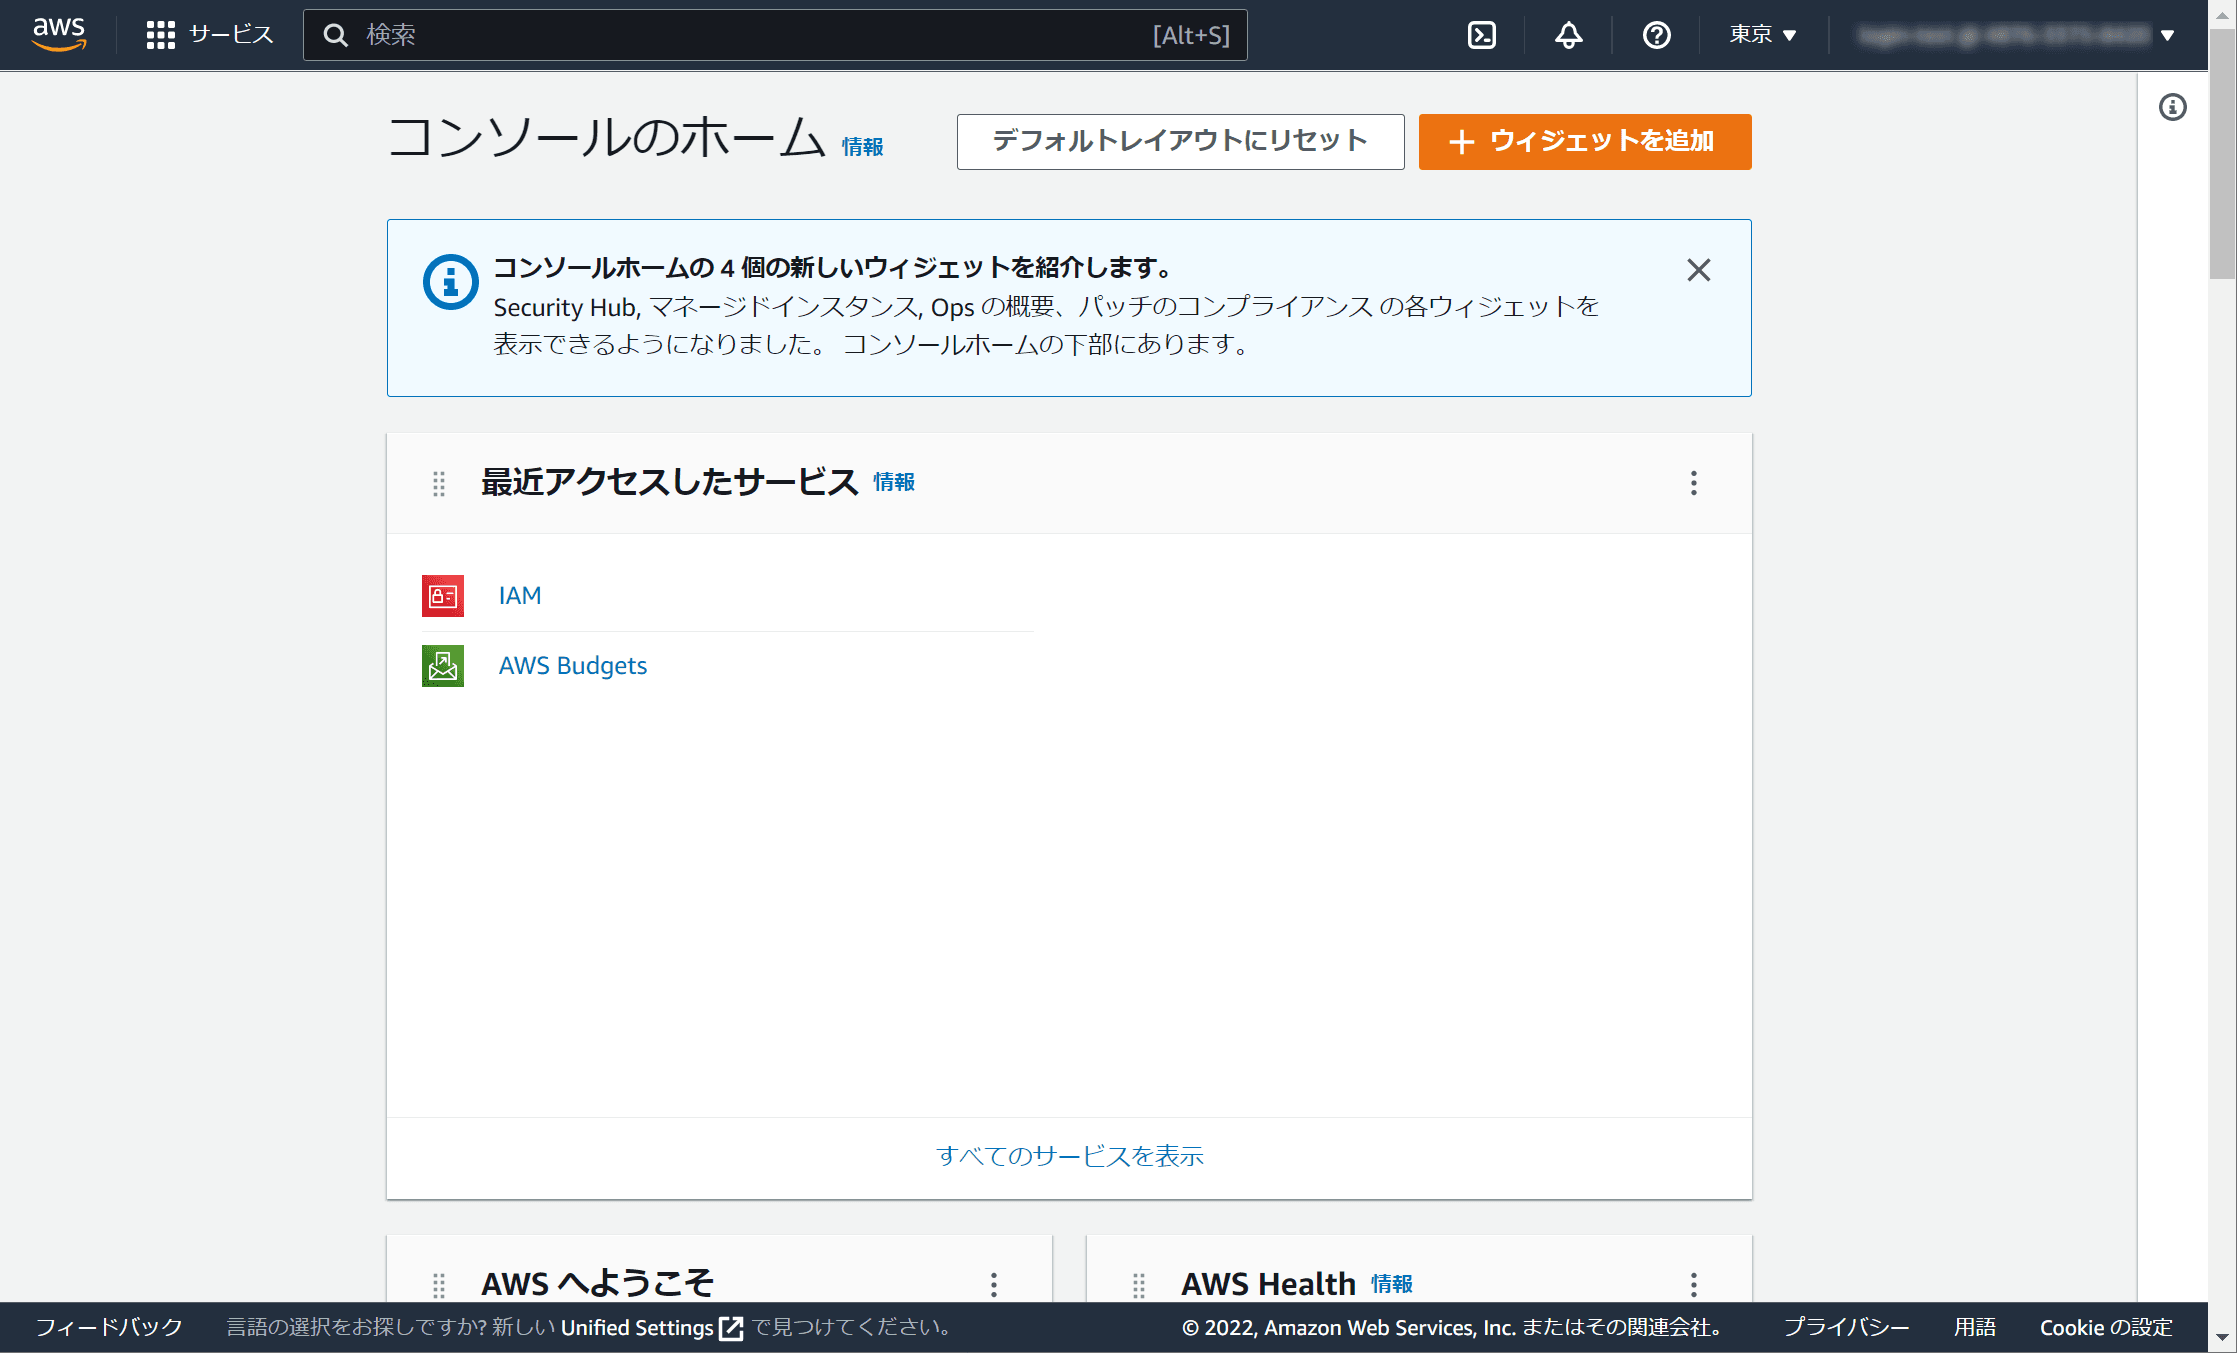Click Cookie の設定 footer link
This screenshot has width=2237, height=1353.
[2106, 1327]
